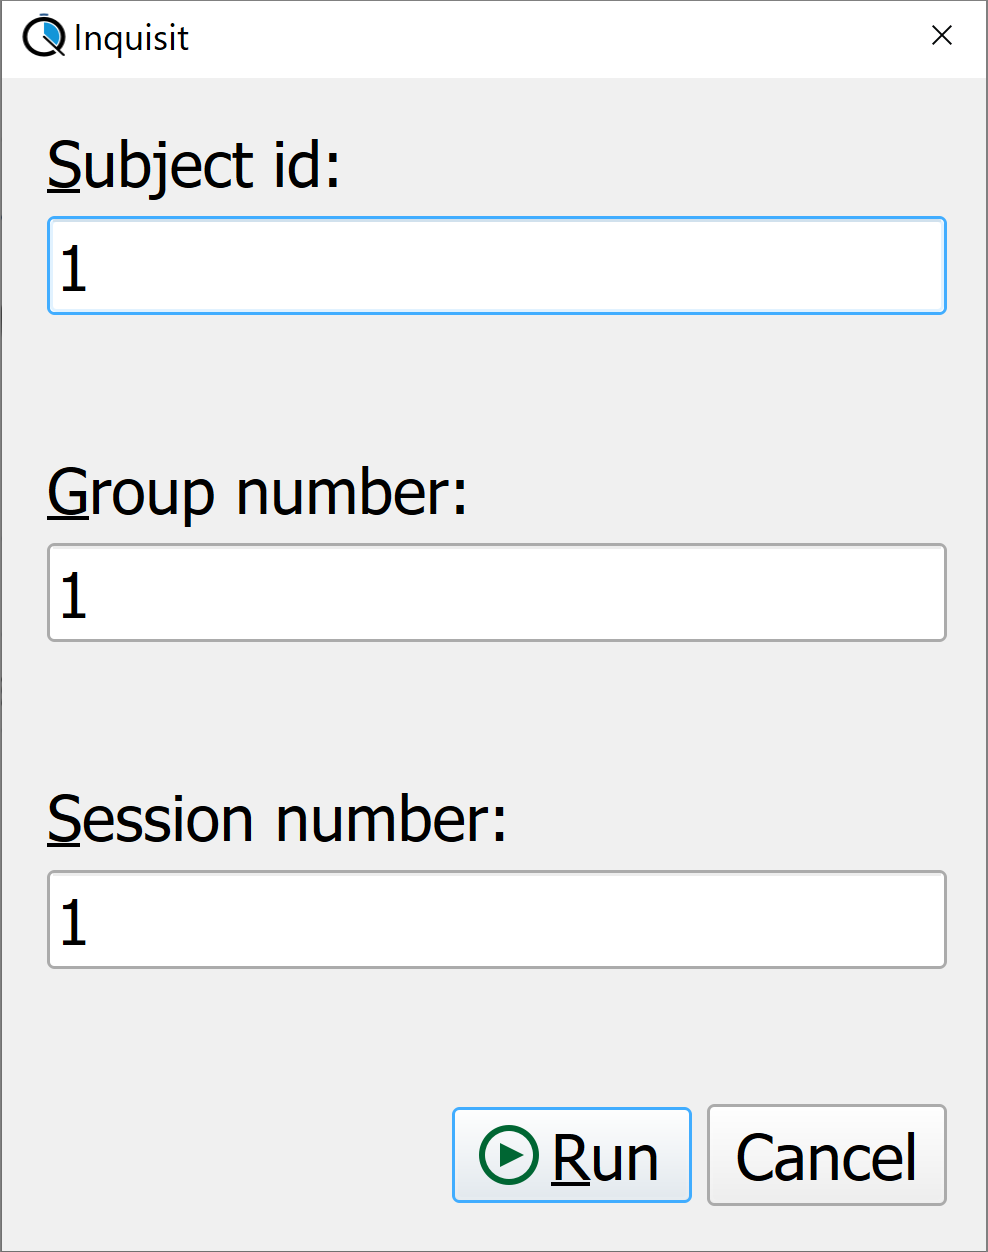Click the "Session number:" label
This screenshot has height=1252, width=988.
click(278, 820)
